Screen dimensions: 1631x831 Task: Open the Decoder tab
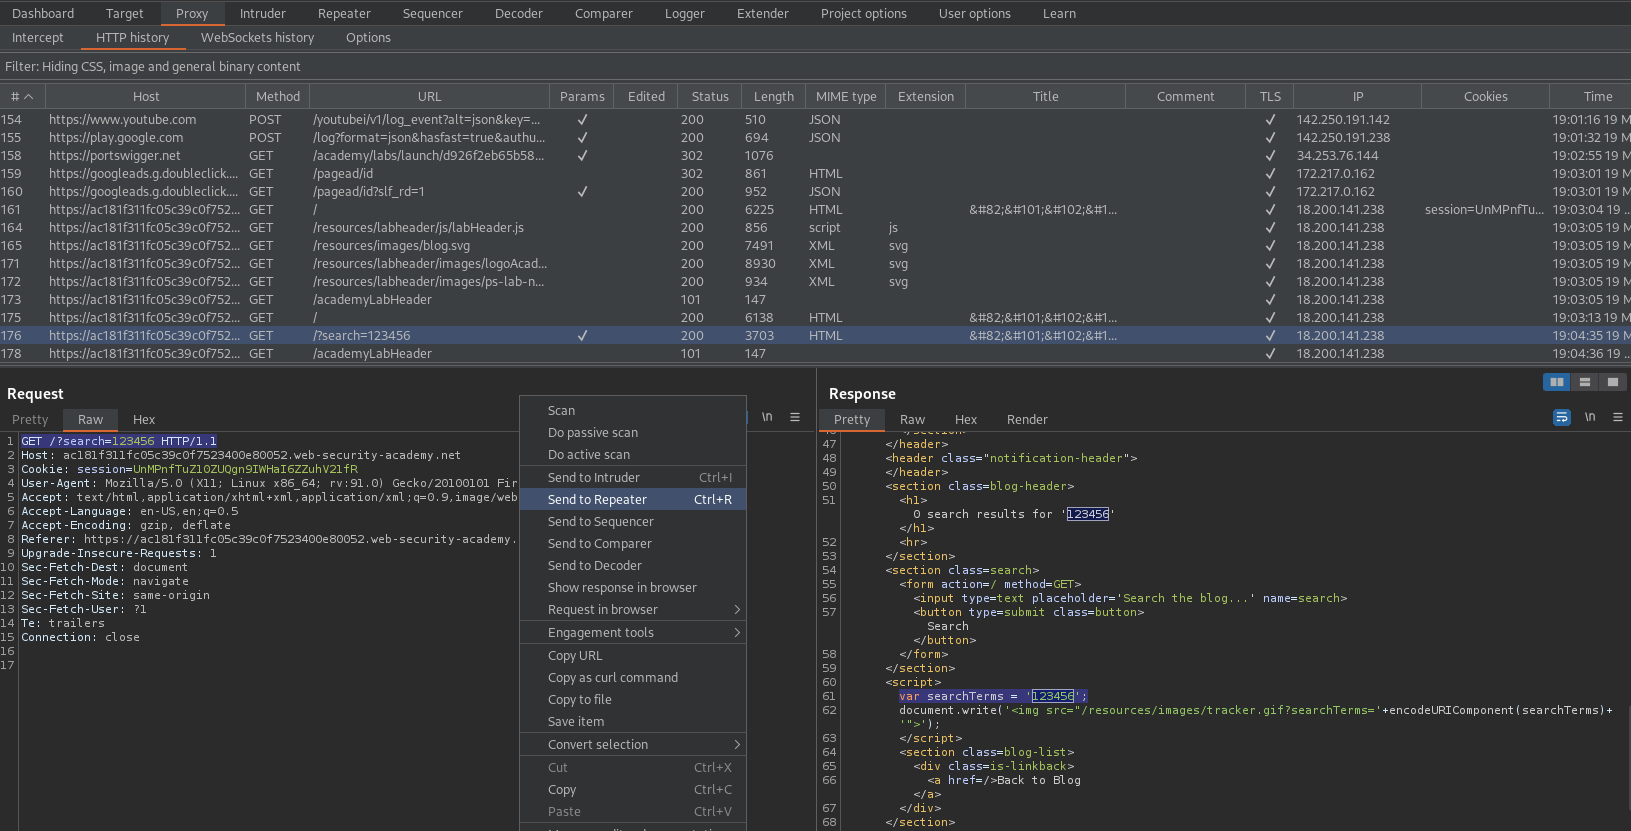click(x=519, y=13)
